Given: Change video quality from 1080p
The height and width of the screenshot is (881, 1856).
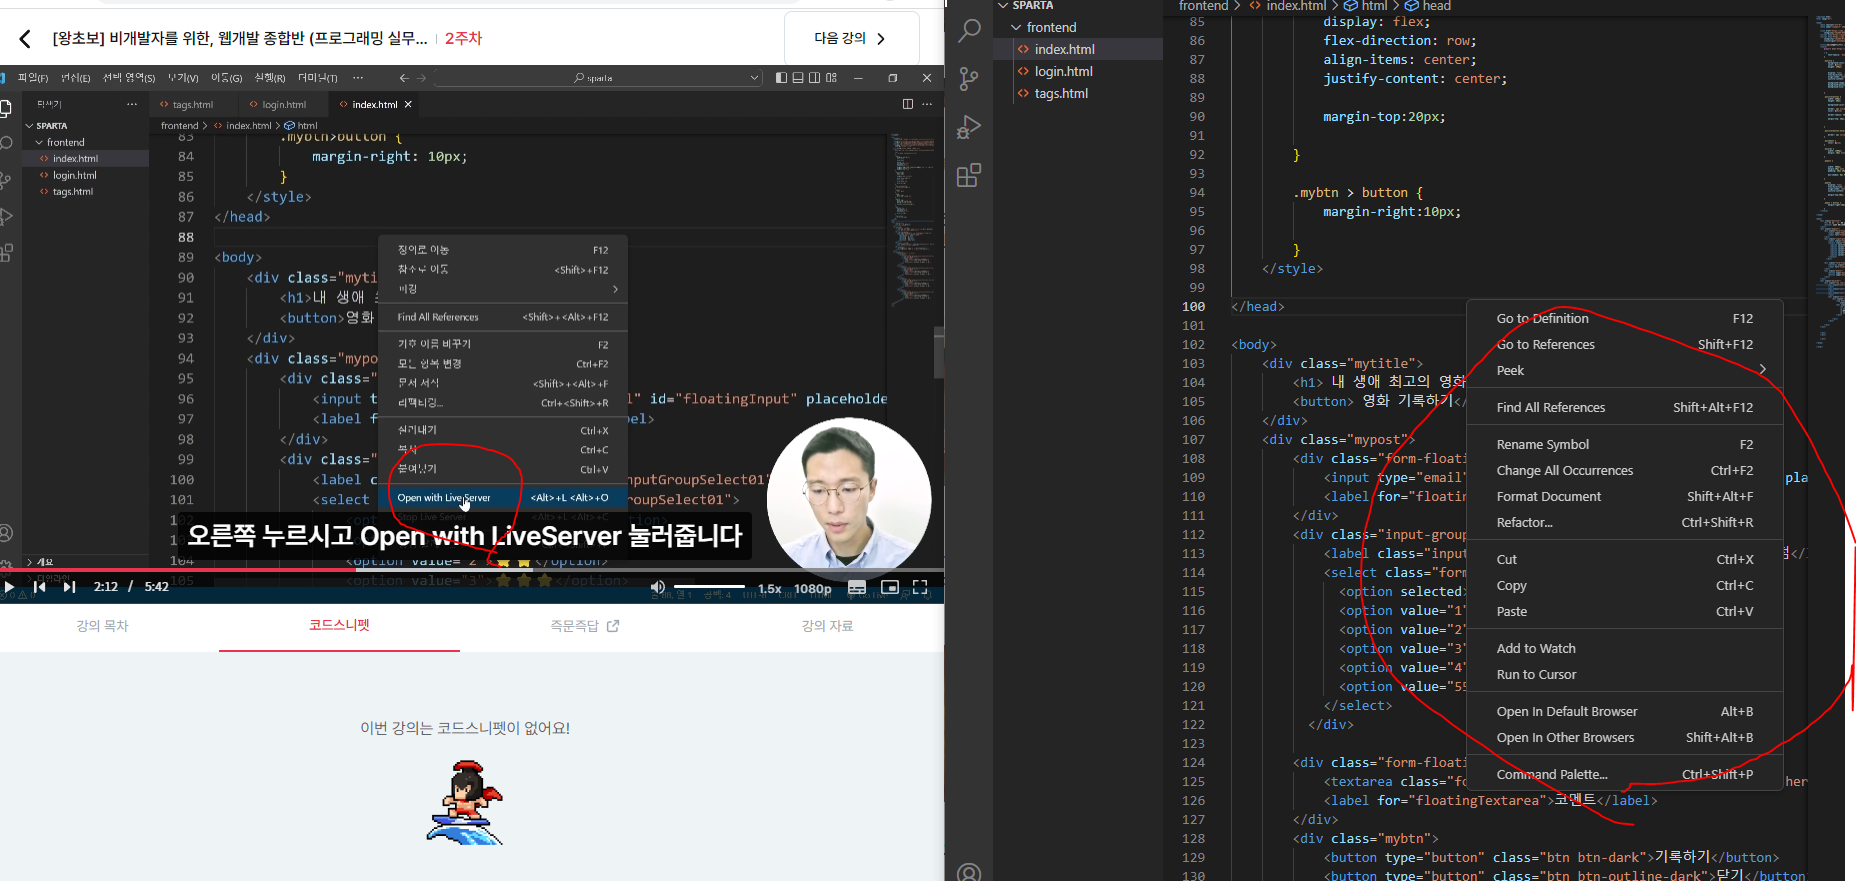Looking at the screenshot, I should 812,589.
